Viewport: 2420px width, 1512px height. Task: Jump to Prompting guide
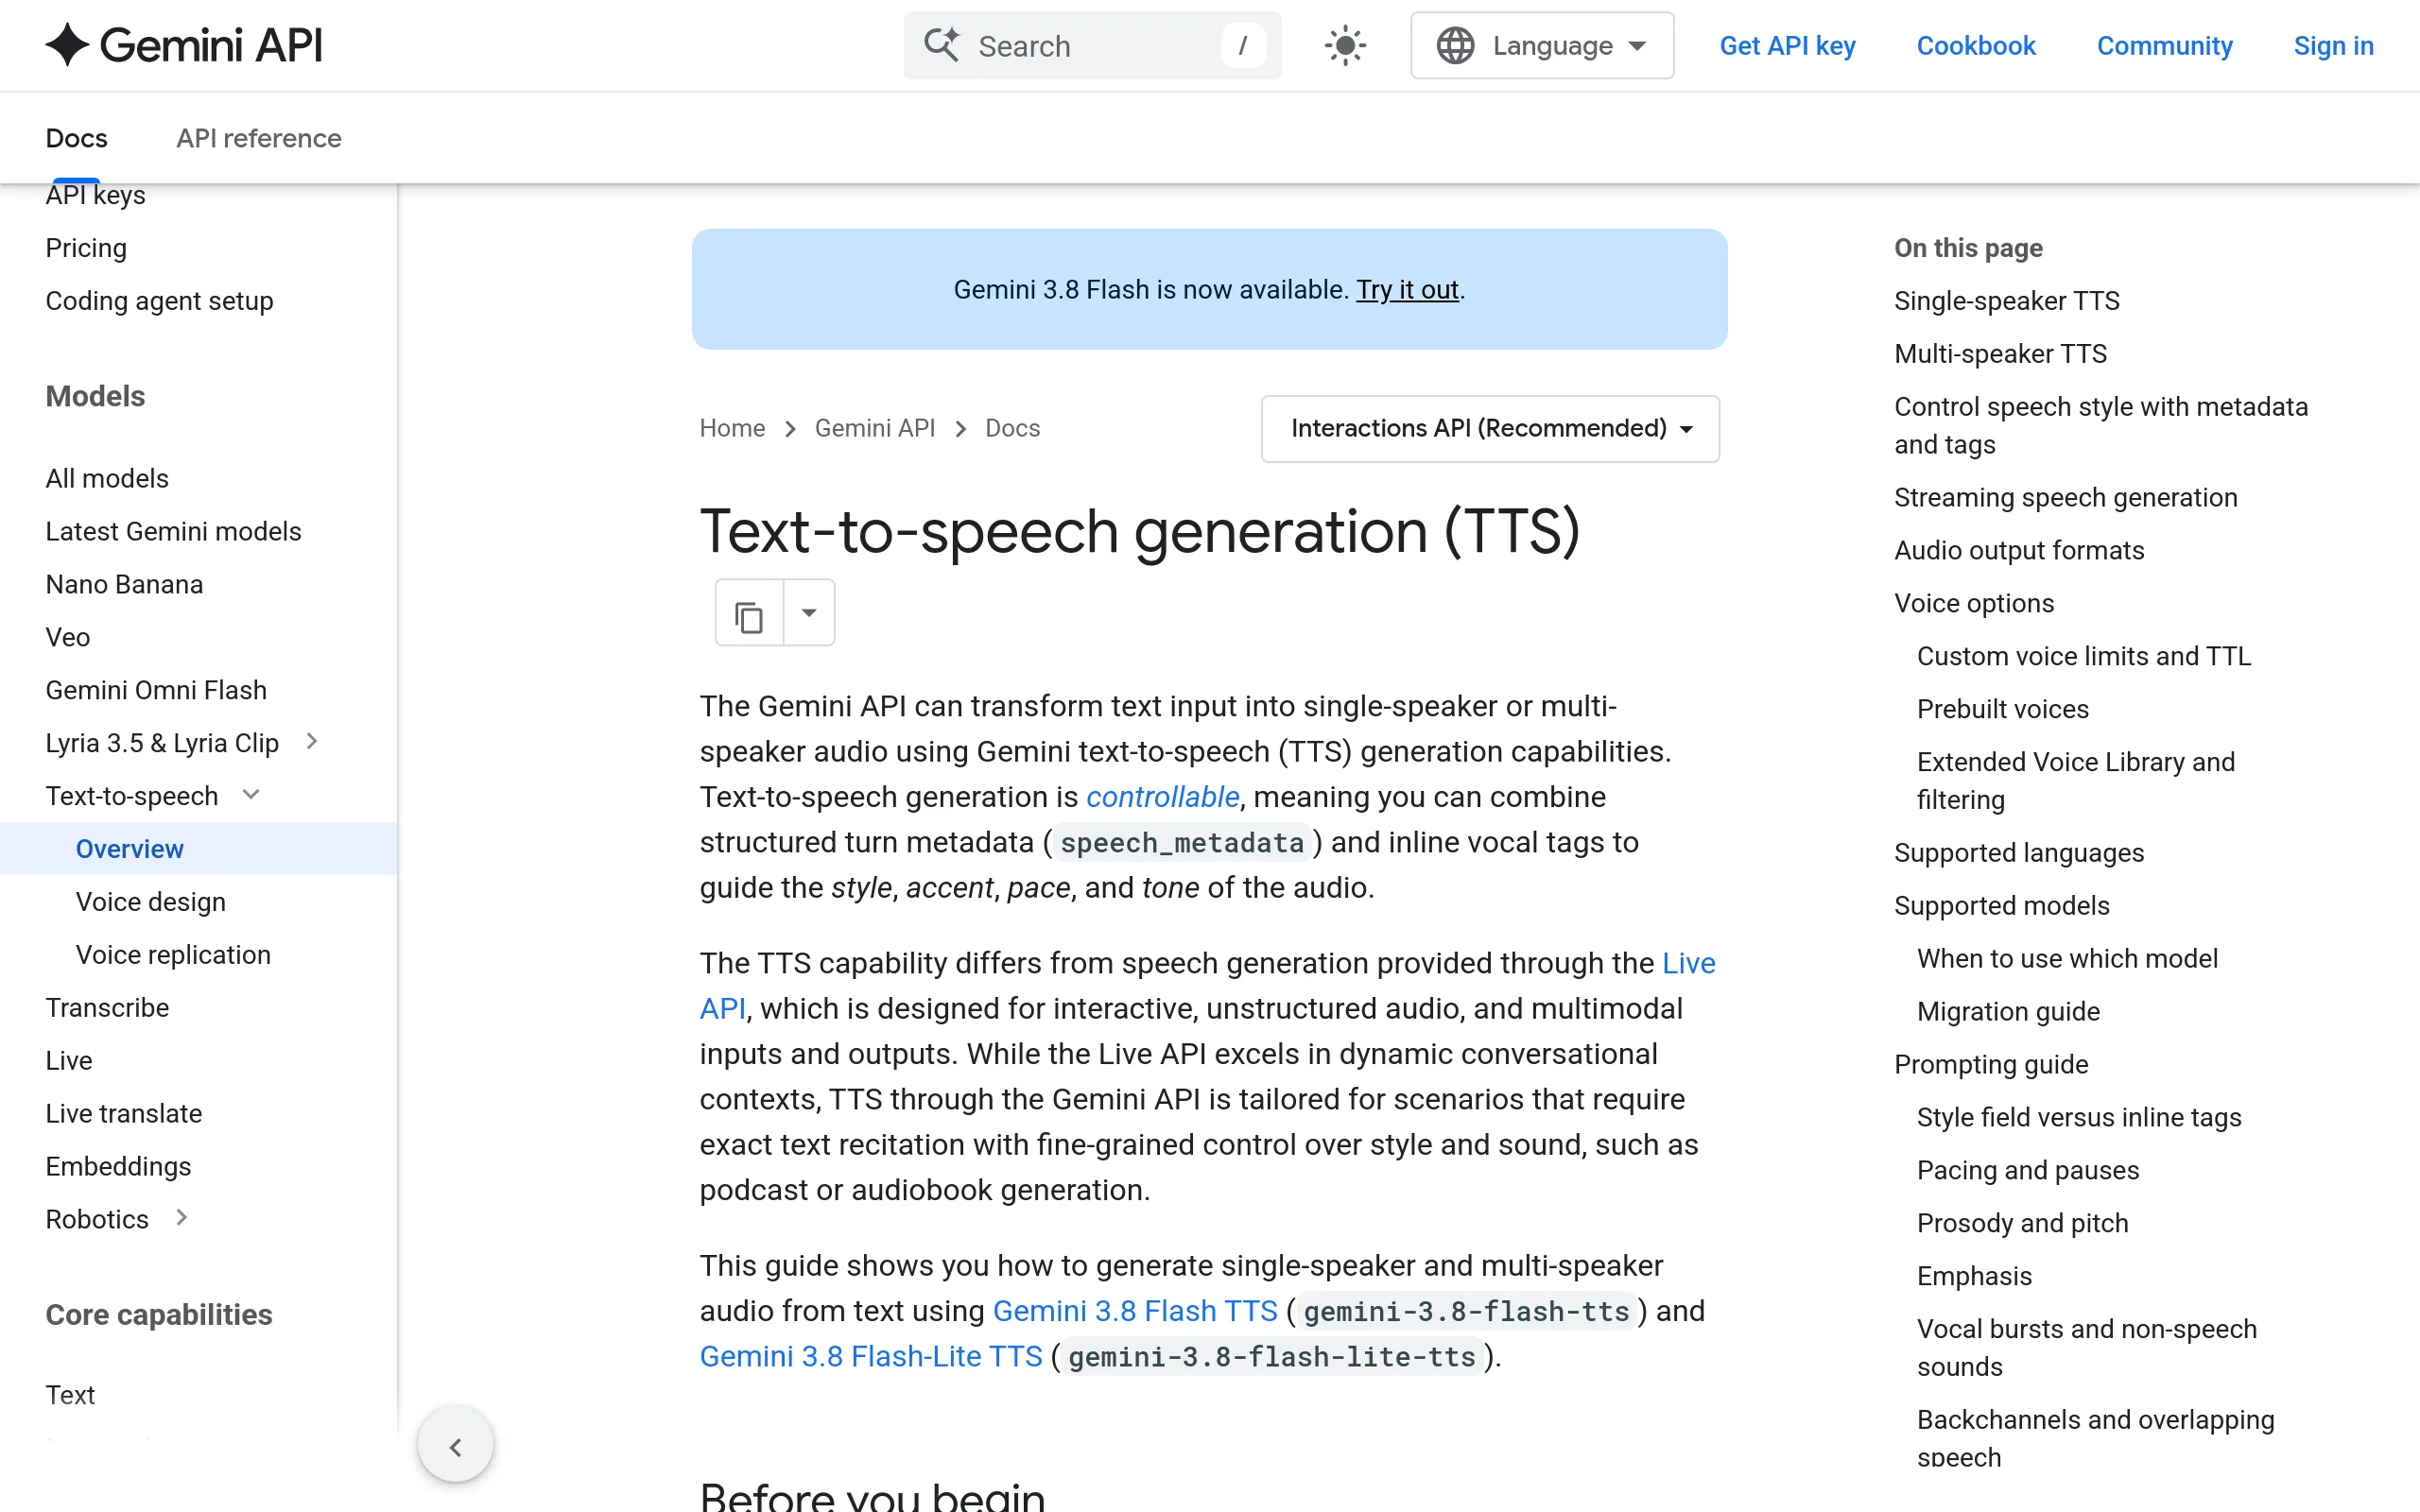(1991, 1064)
